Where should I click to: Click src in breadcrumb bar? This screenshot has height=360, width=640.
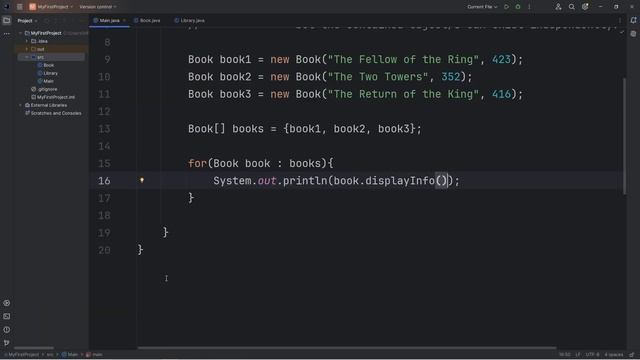[x=50, y=355]
